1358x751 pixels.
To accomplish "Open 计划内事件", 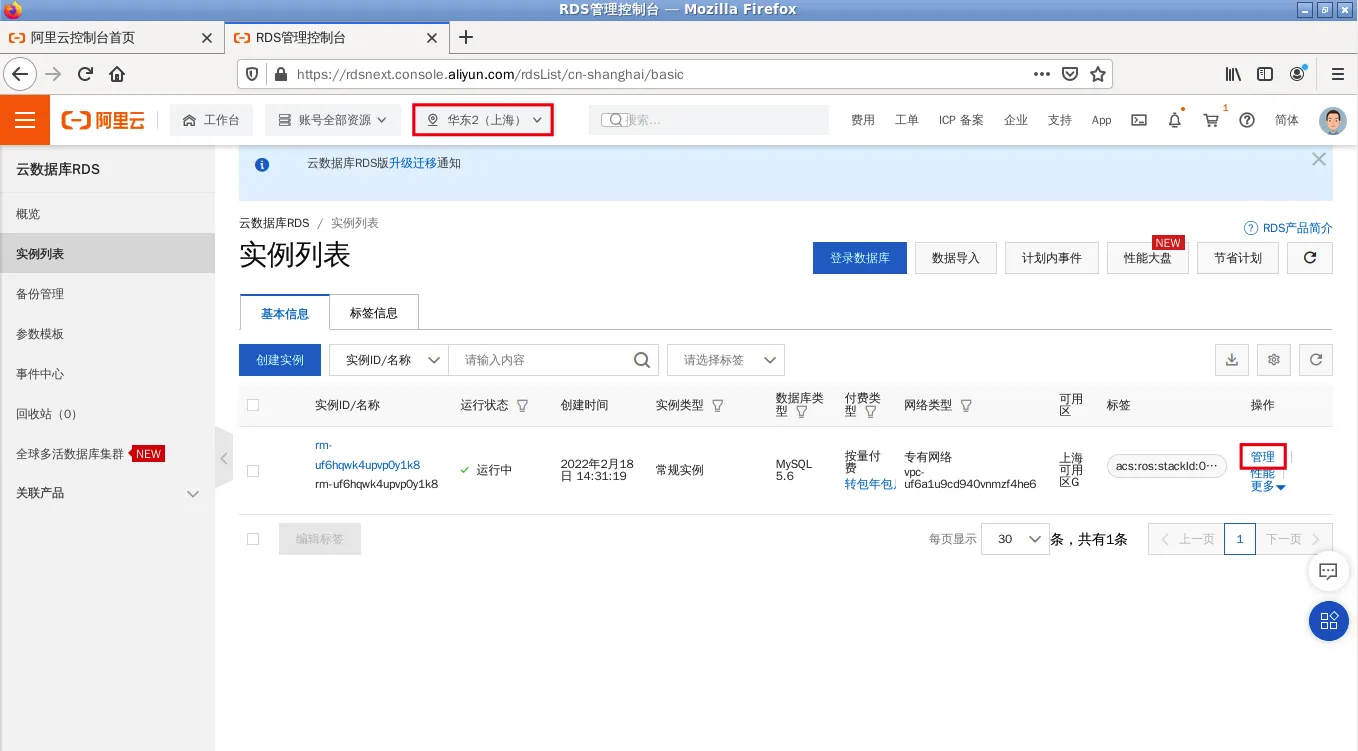I will [x=1052, y=258].
